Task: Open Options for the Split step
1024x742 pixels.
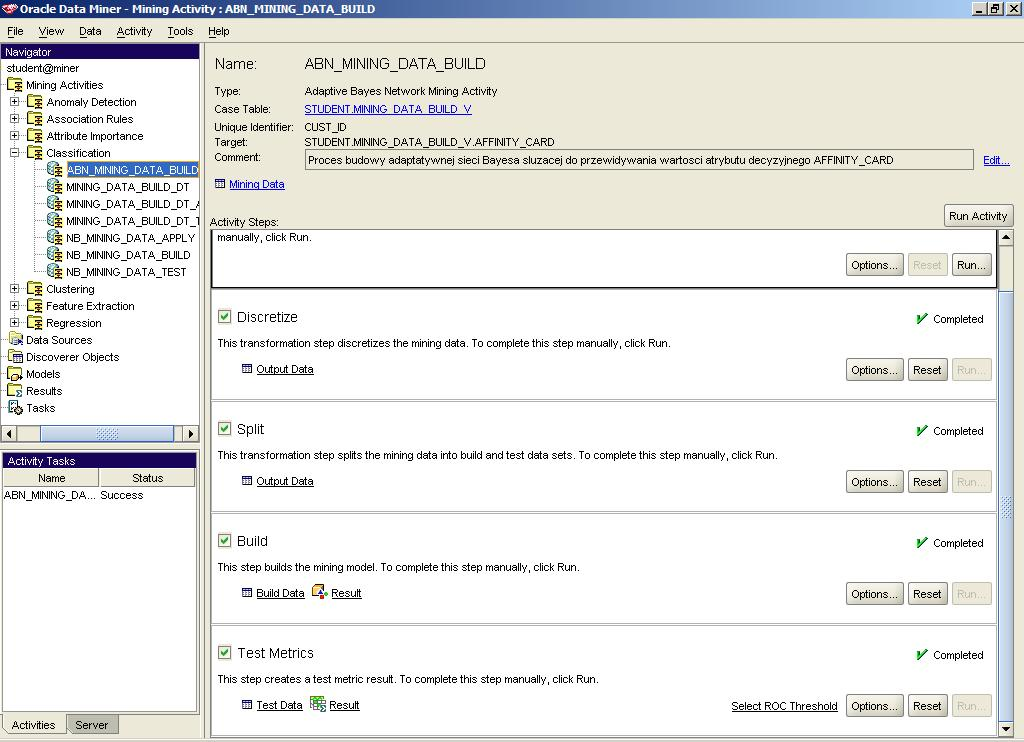Action: 874,482
